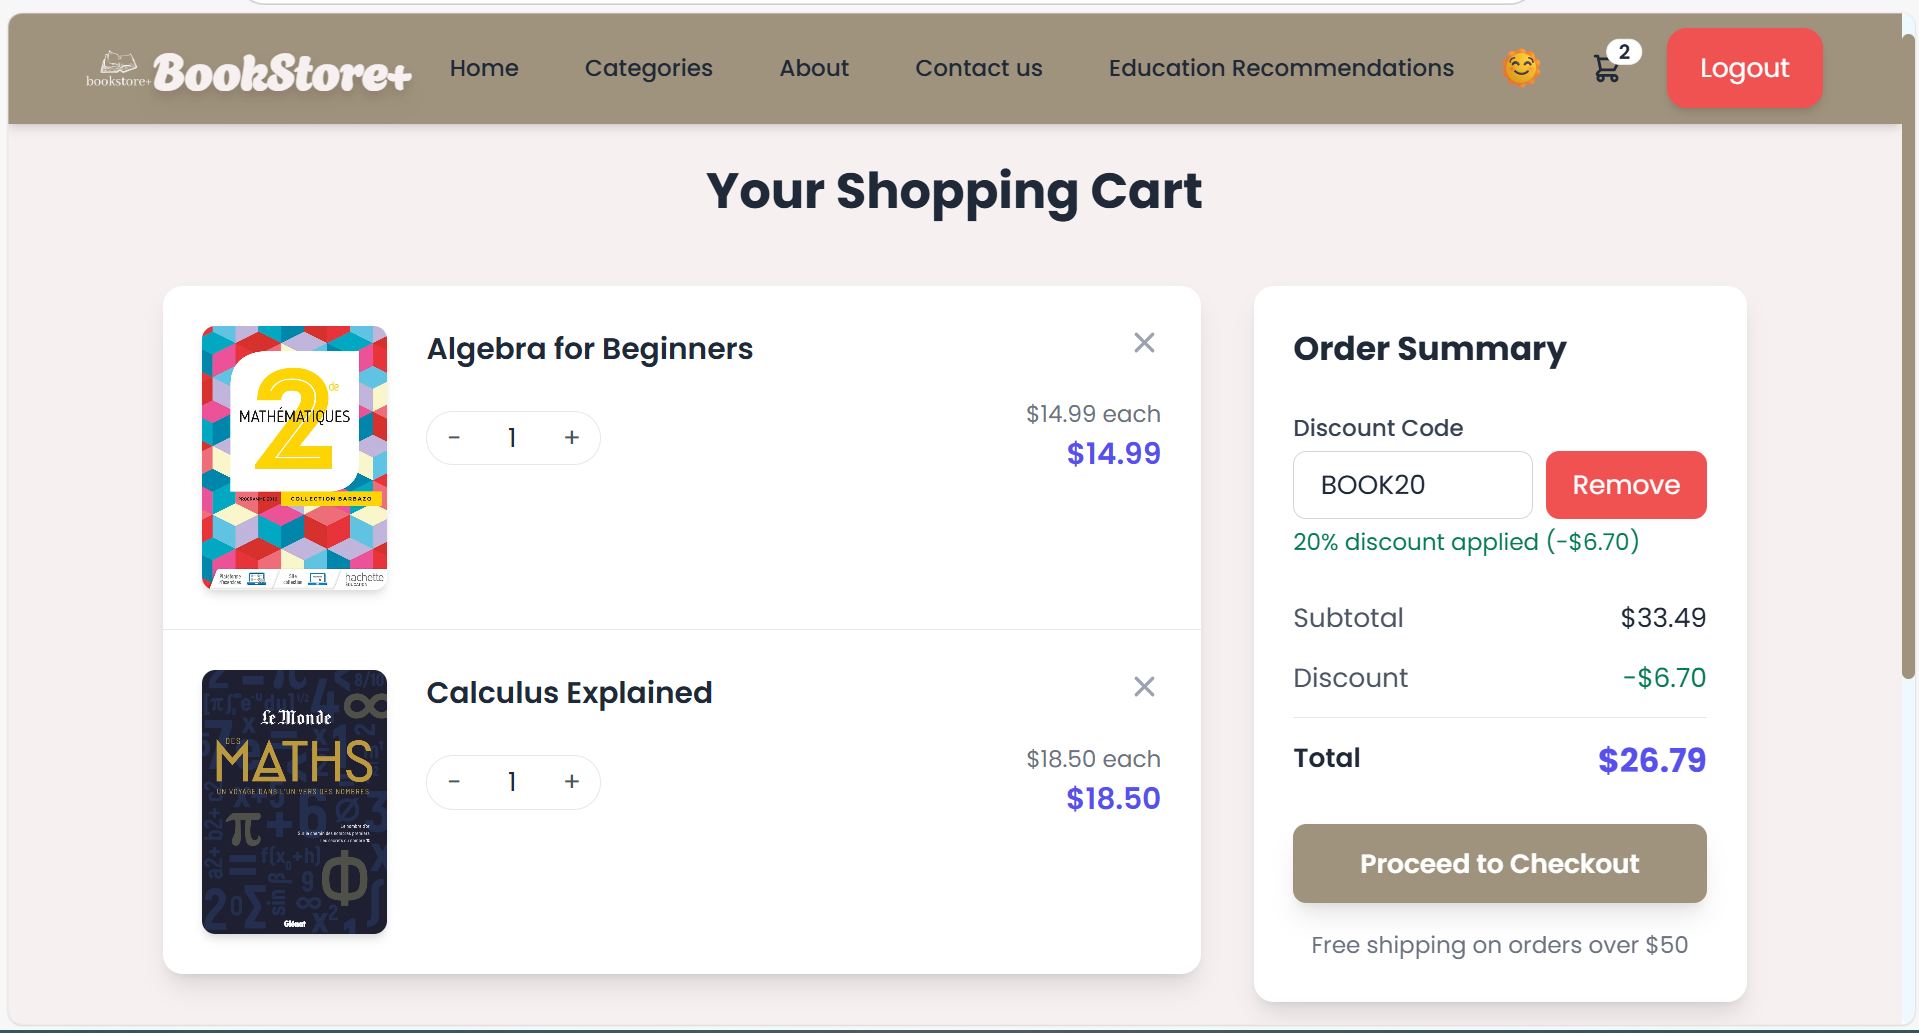Increase Algebra for Beginners quantity
1919x1033 pixels.
click(x=572, y=438)
